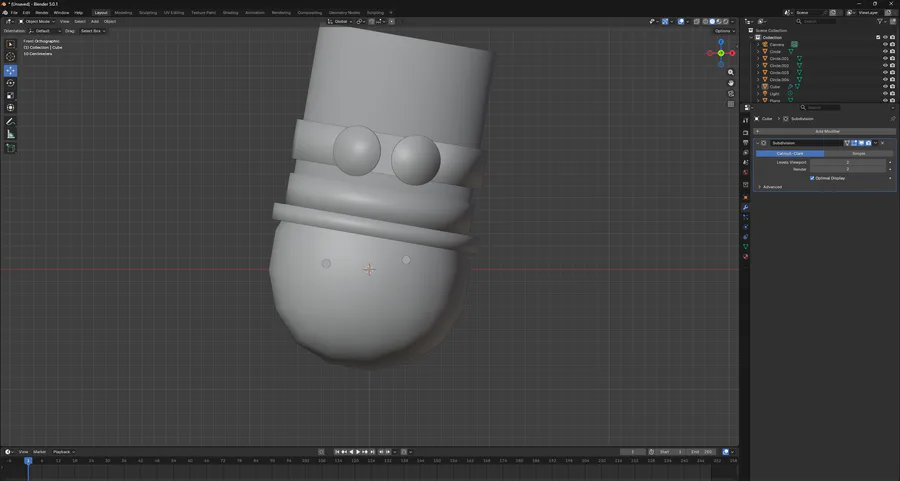This screenshot has height=481, width=900.
Task: Open the Drag Select Box dropdown
Action: click(93, 30)
